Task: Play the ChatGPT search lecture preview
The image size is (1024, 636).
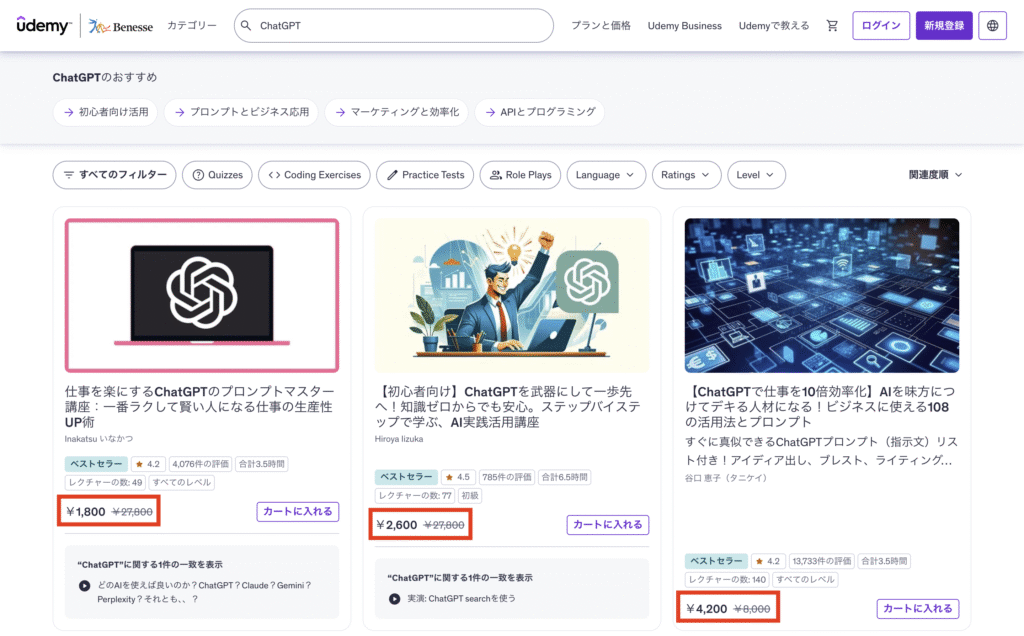Action: pyautogui.click(x=395, y=599)
